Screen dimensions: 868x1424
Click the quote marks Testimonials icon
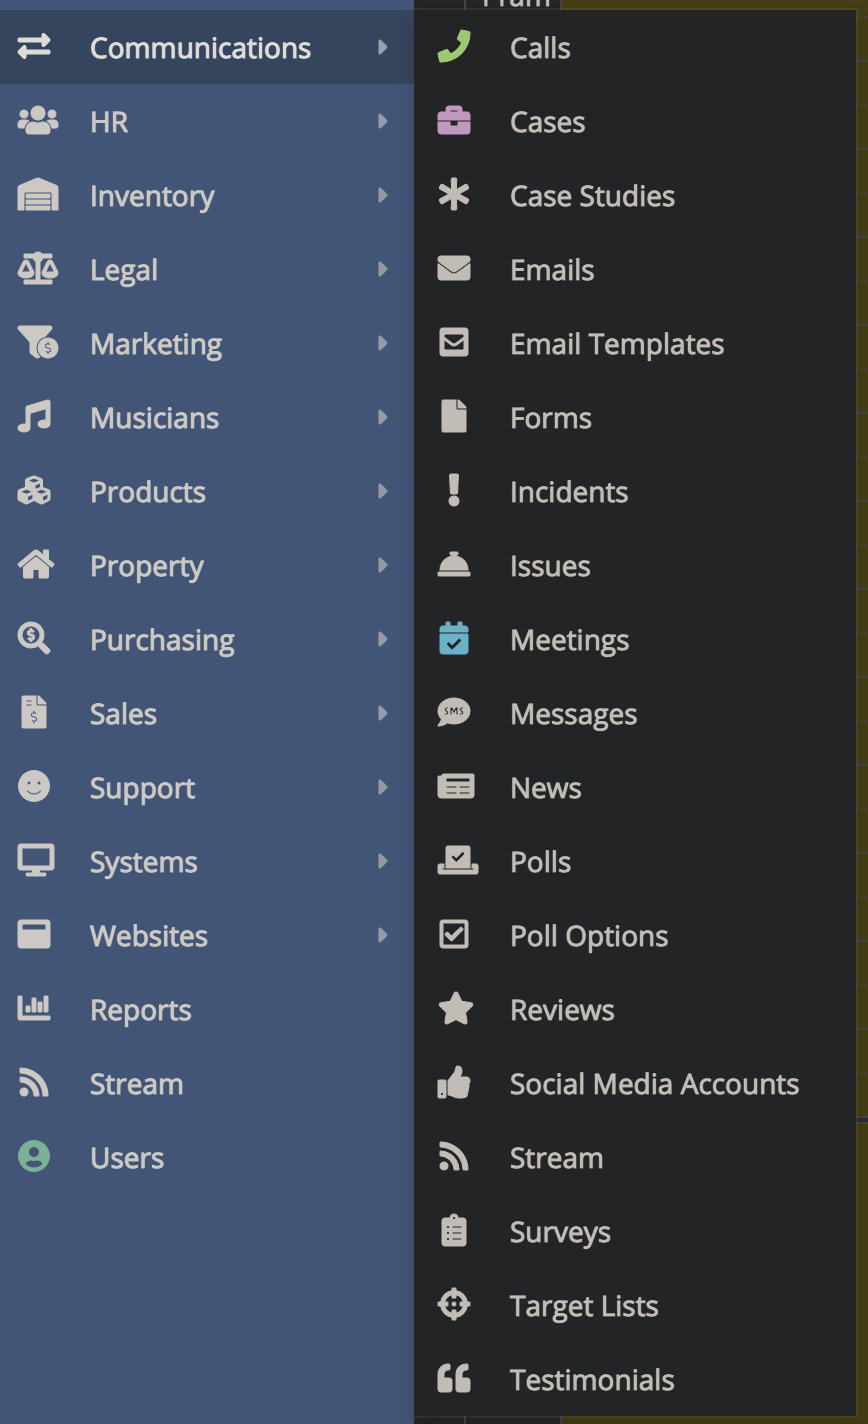[454, 1379]
